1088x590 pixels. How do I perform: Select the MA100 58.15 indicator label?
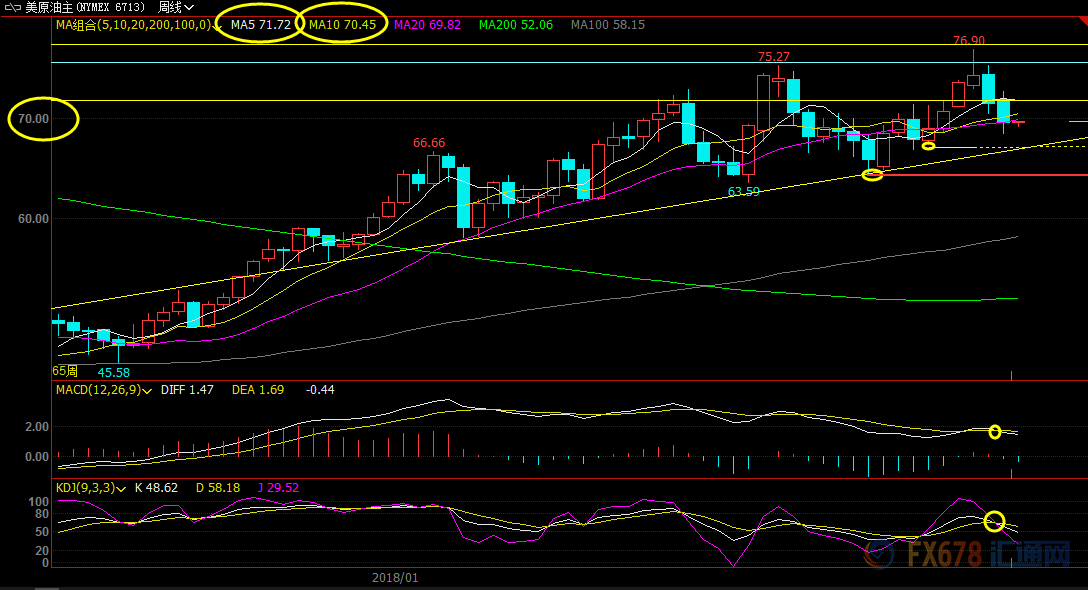click(x=607, y=24)
